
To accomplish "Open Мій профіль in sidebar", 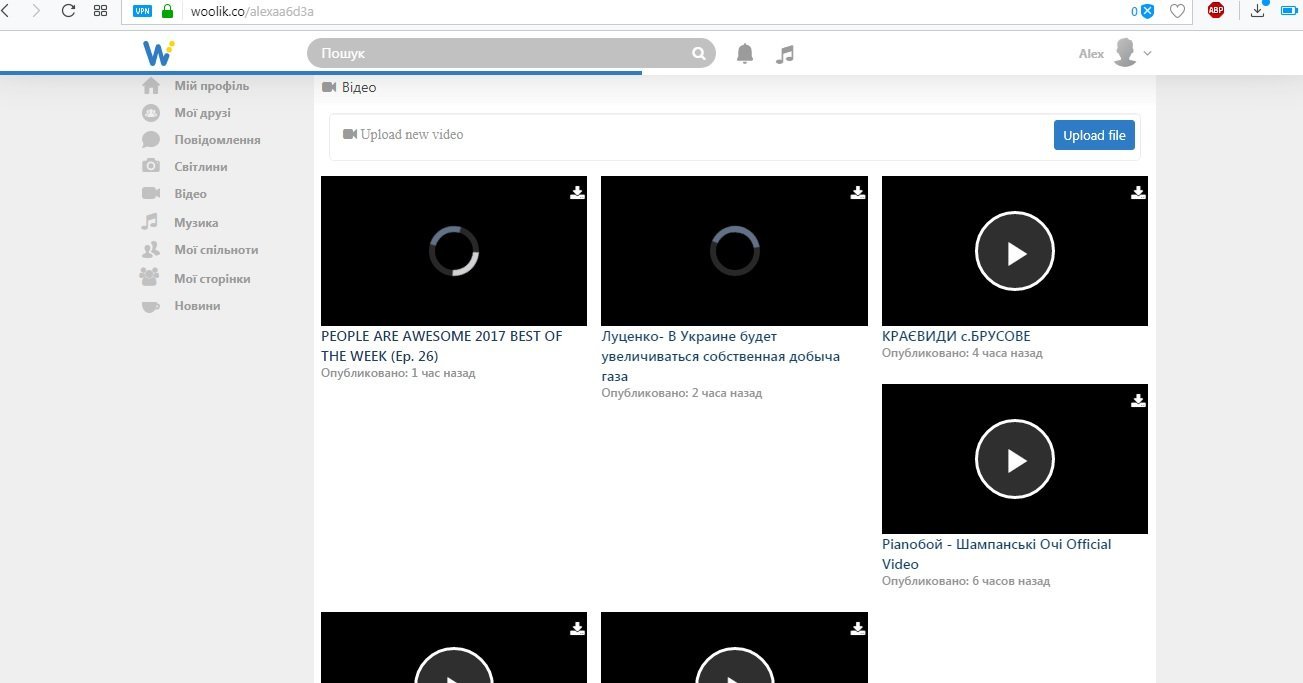I will coord(211,86).
